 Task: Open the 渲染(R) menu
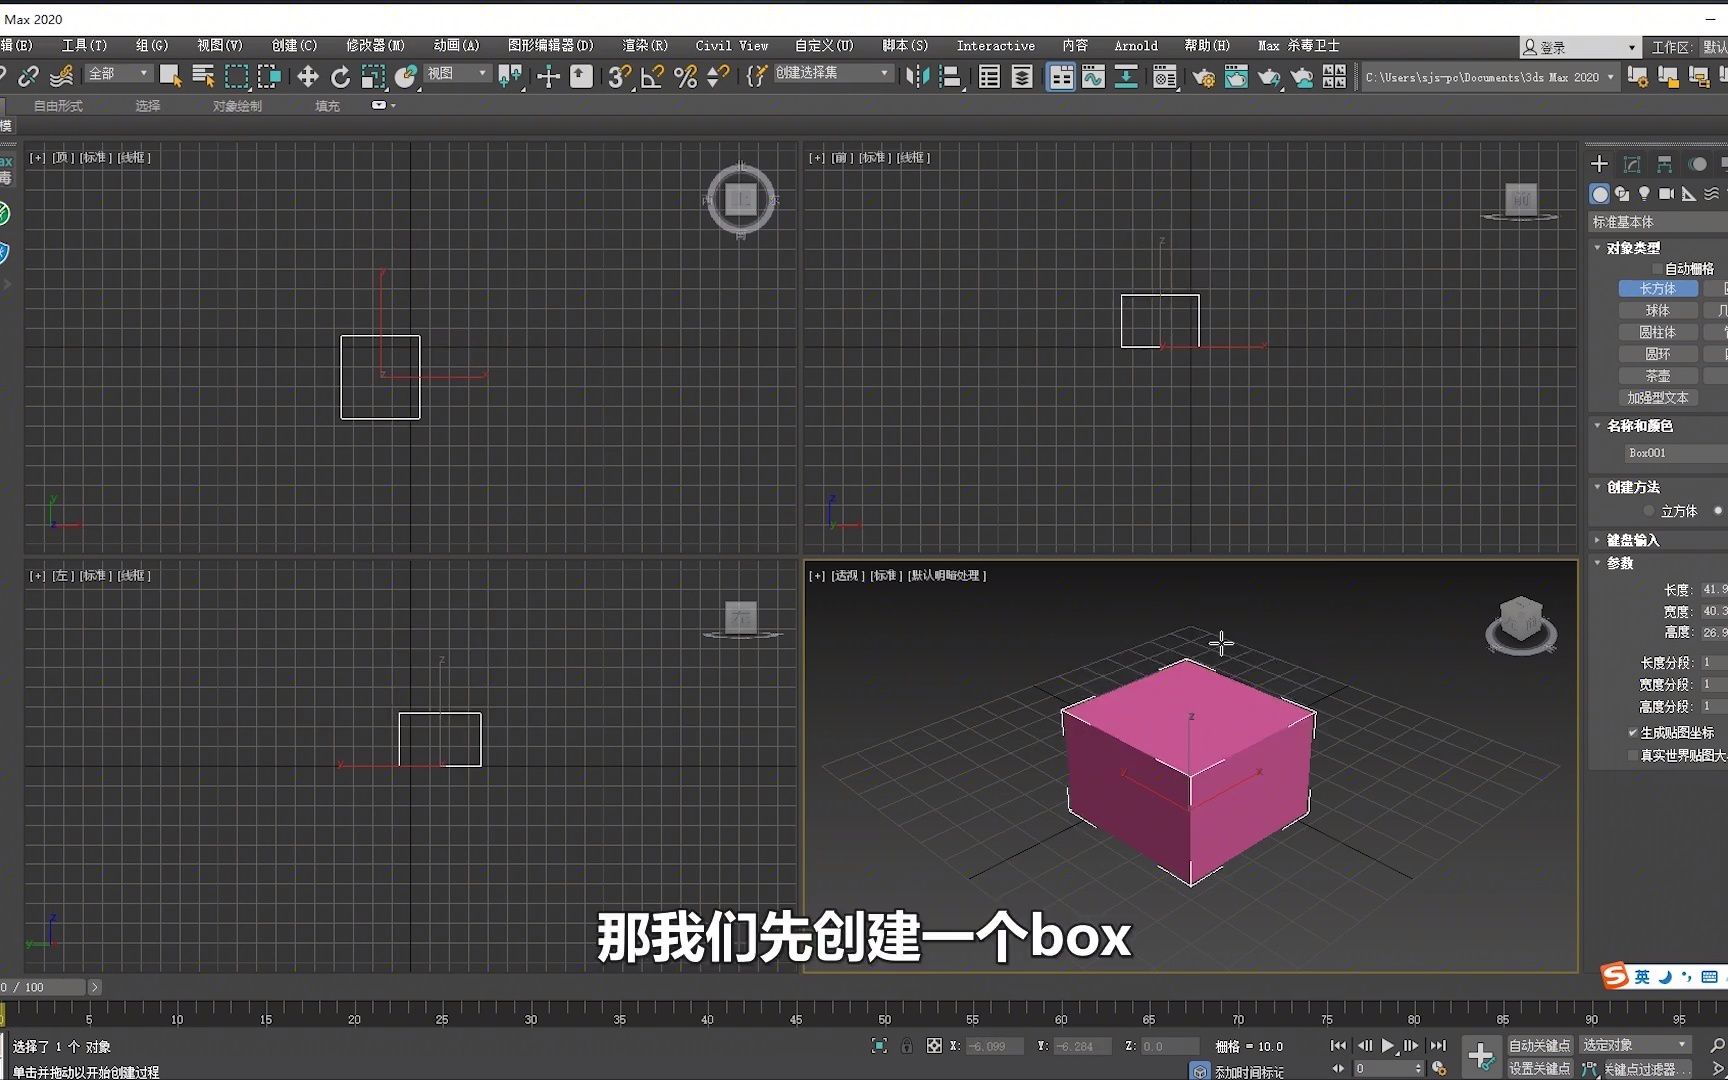click(643, 45)
